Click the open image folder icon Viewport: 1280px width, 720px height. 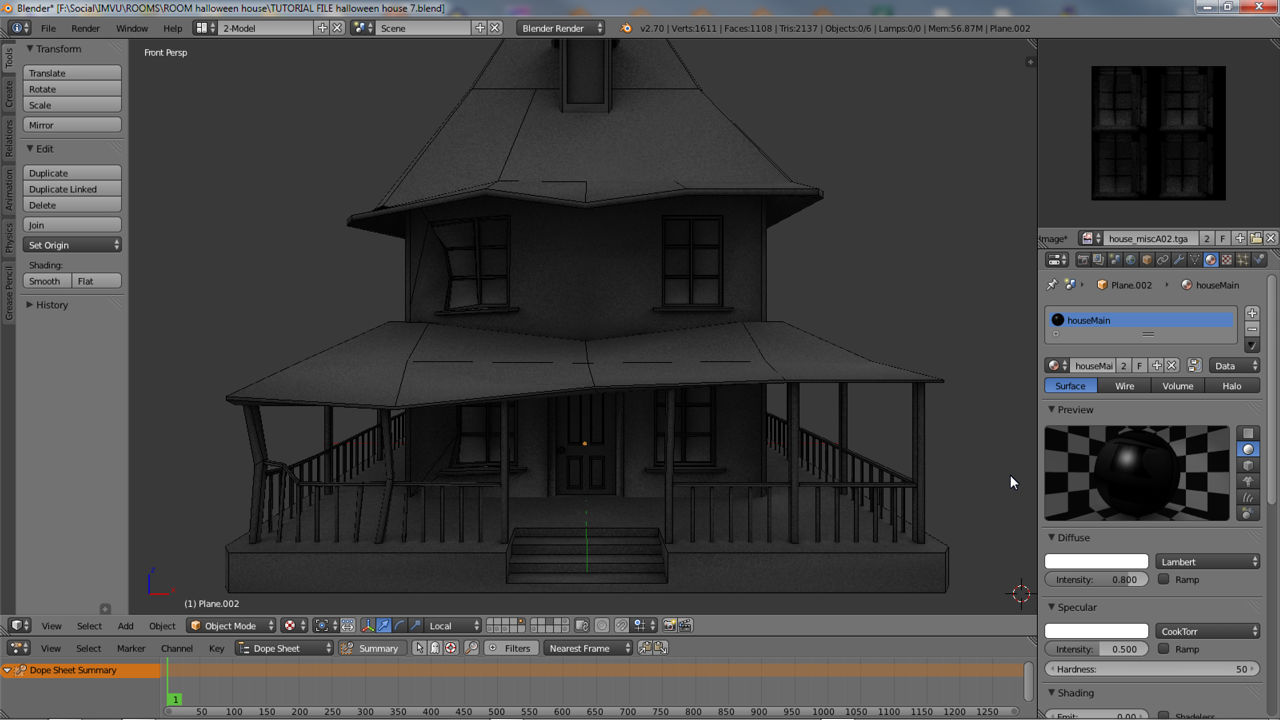point(1255,238)
